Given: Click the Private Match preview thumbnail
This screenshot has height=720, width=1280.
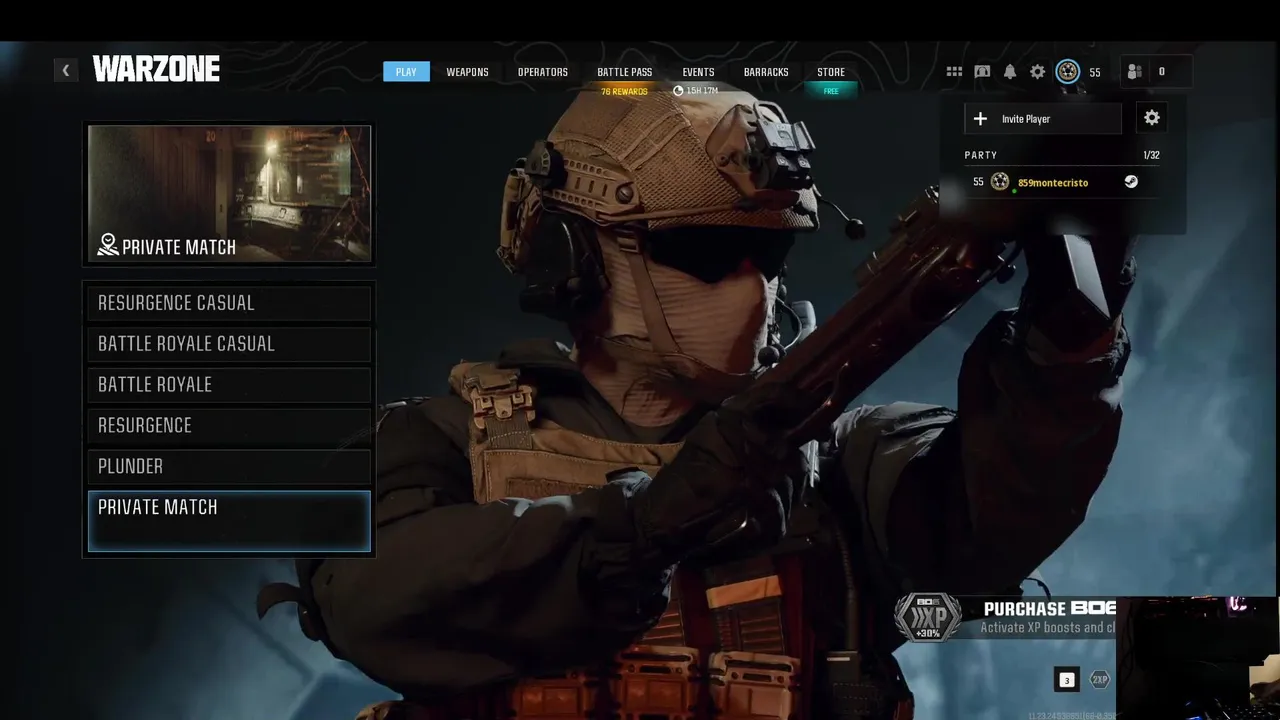Looking at the screenshot, I should pos(229,193).
